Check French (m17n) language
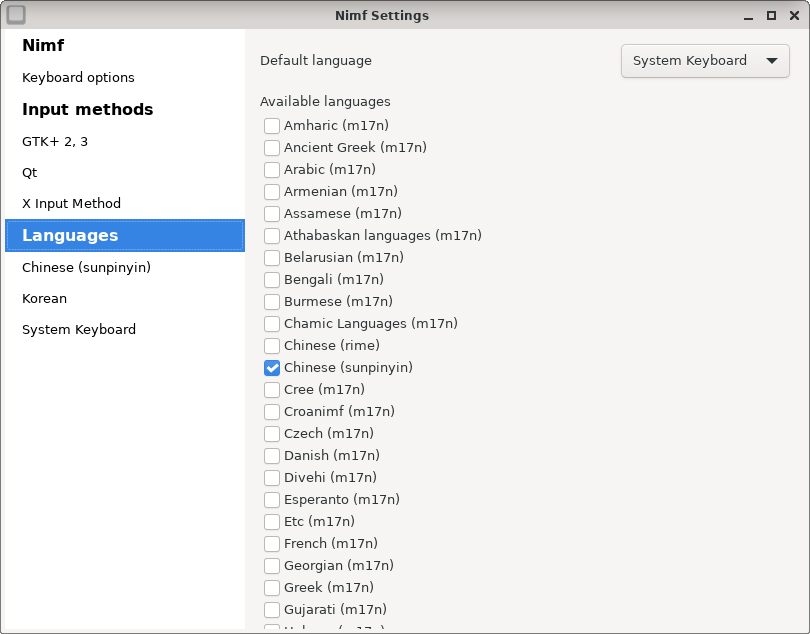810x634 pixels. tap(272, 544)
